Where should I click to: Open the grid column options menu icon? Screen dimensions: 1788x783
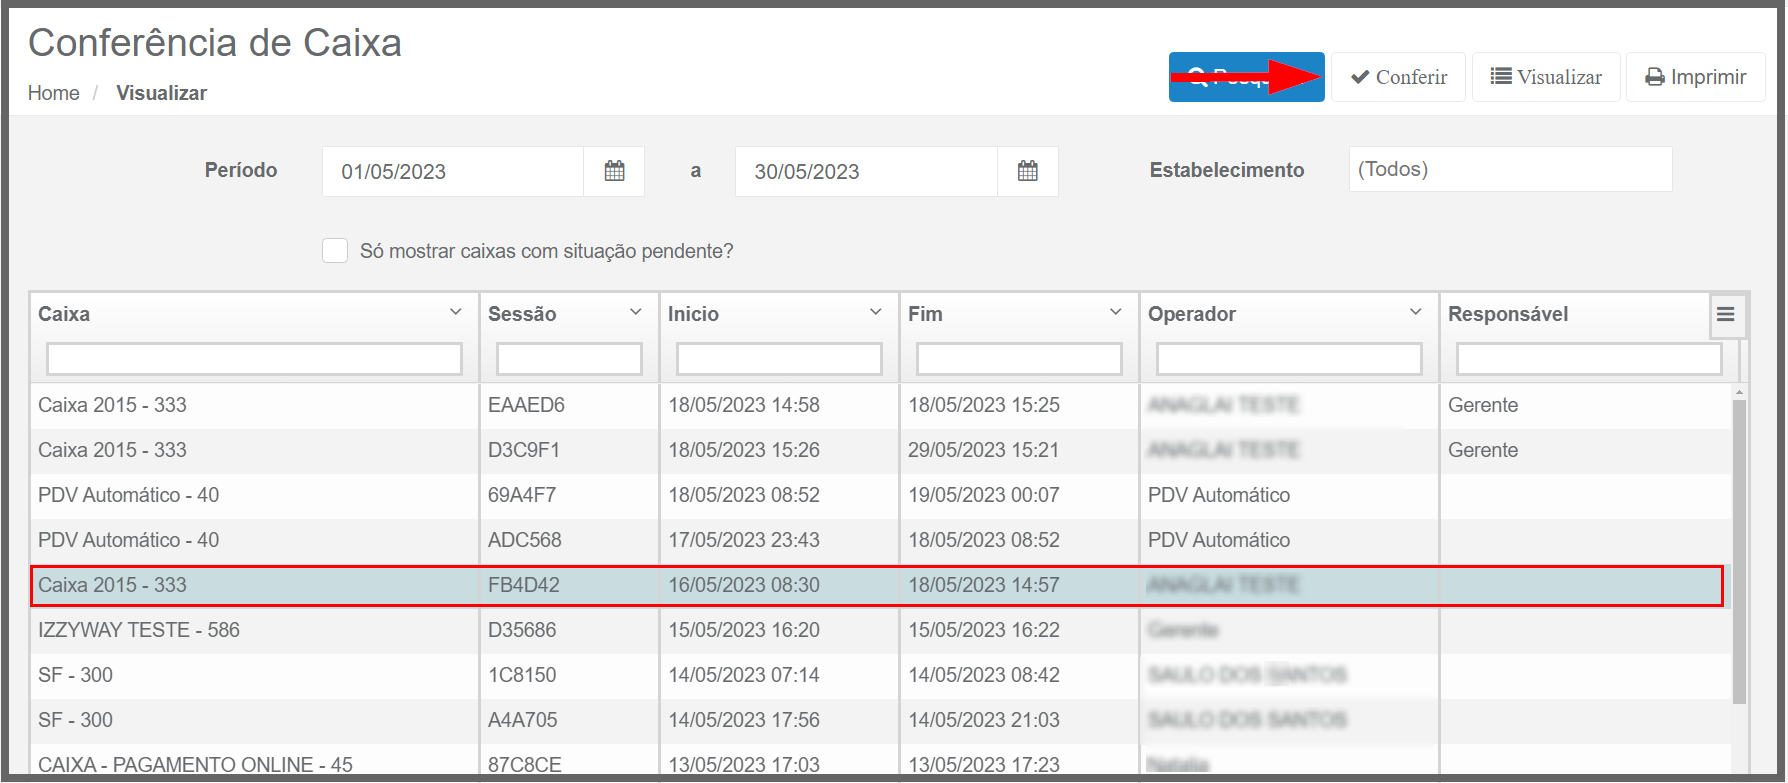click(1725, 314)
